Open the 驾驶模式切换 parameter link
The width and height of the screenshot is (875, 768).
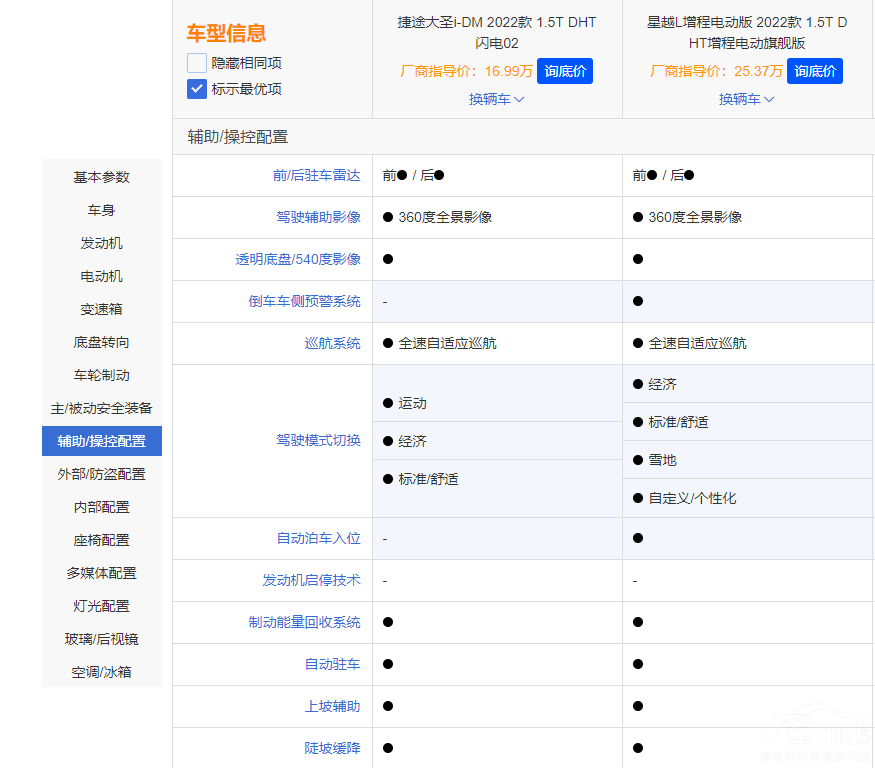(318, 440)
